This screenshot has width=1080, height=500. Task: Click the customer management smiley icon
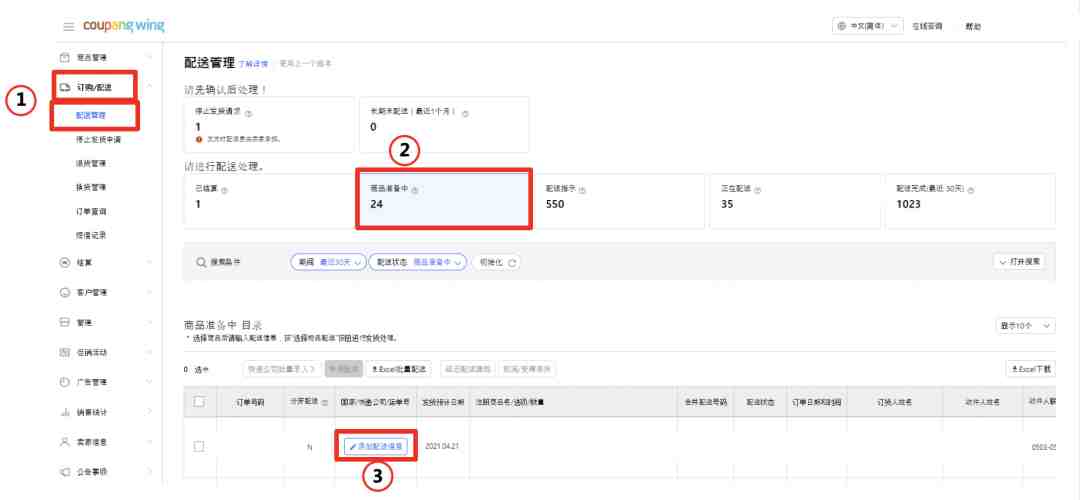pos(65,293)
